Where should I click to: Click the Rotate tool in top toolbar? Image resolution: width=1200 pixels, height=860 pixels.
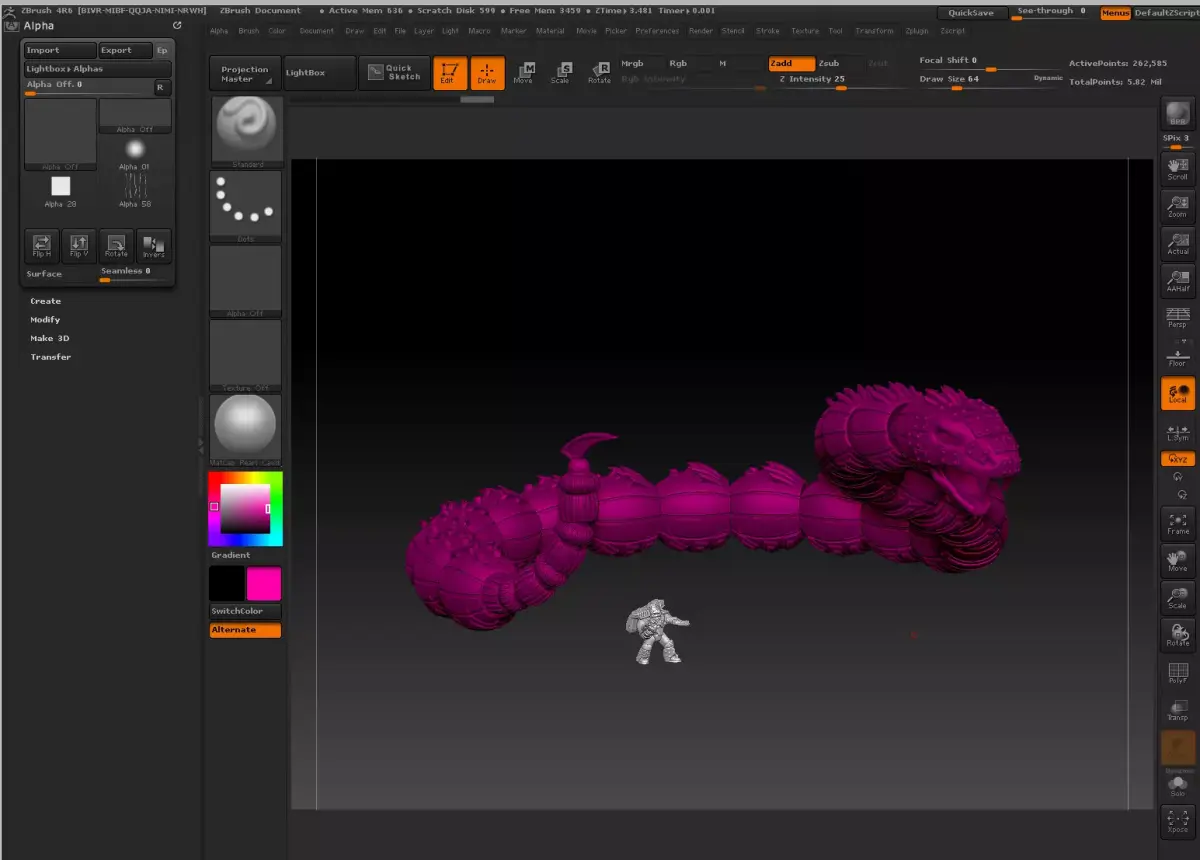coord(599,72)
